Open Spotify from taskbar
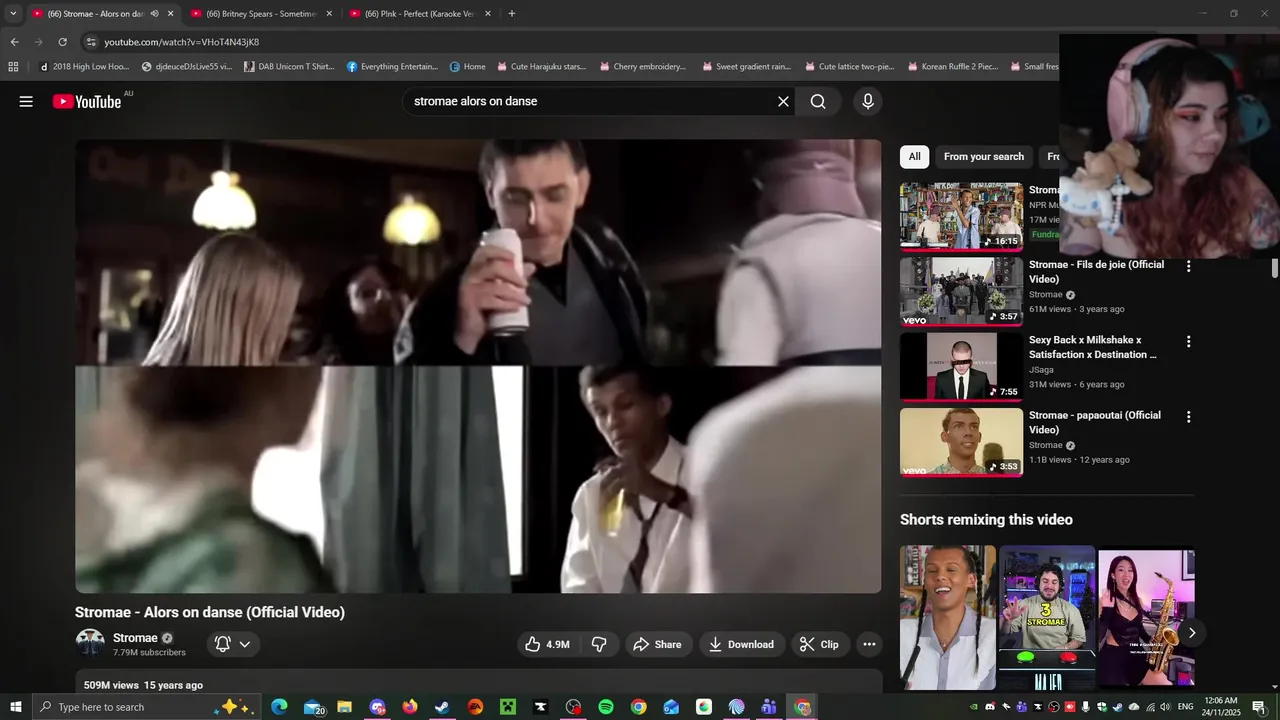Viewport: 1280px width, 720px height. [606, 707]
